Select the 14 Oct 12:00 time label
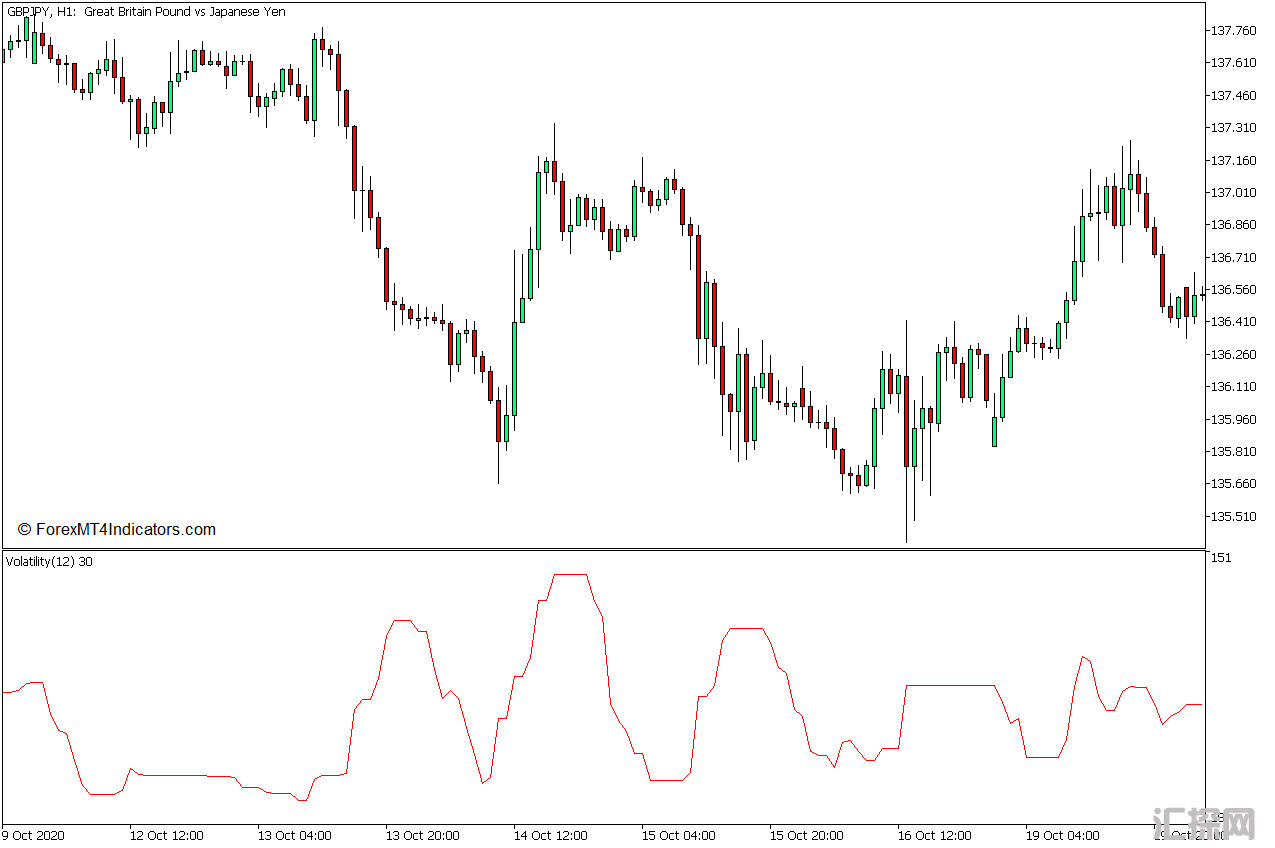Screen dimensions: 1275x848 coord(550,836)
